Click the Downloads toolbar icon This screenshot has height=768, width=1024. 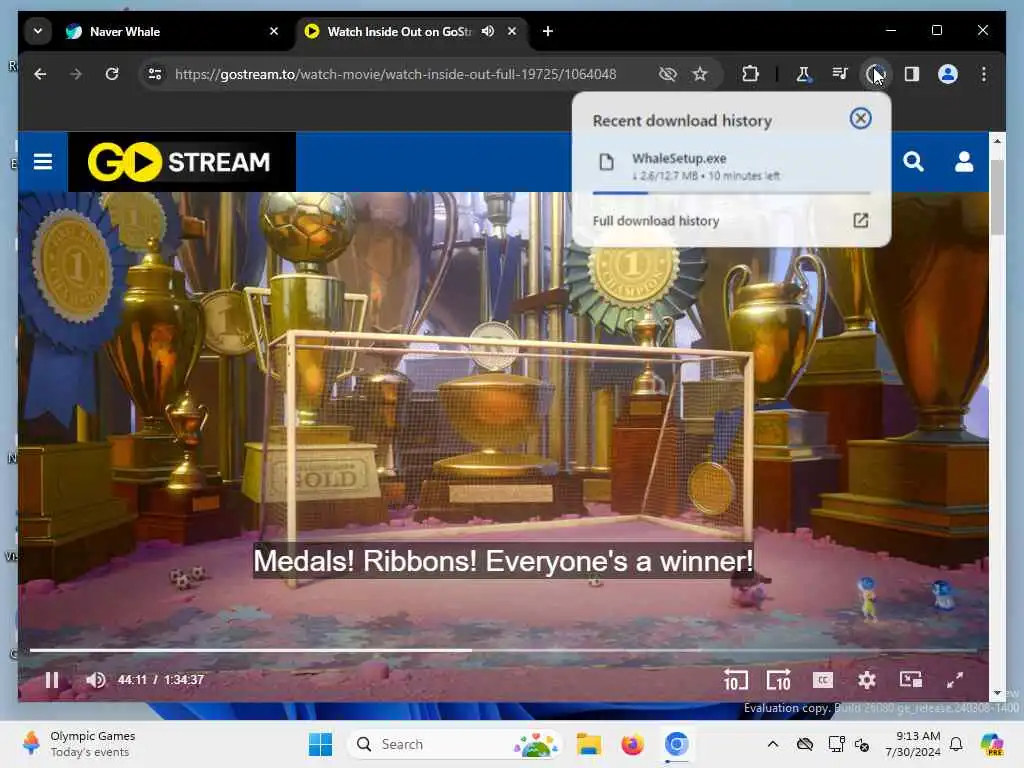point(875,74)
